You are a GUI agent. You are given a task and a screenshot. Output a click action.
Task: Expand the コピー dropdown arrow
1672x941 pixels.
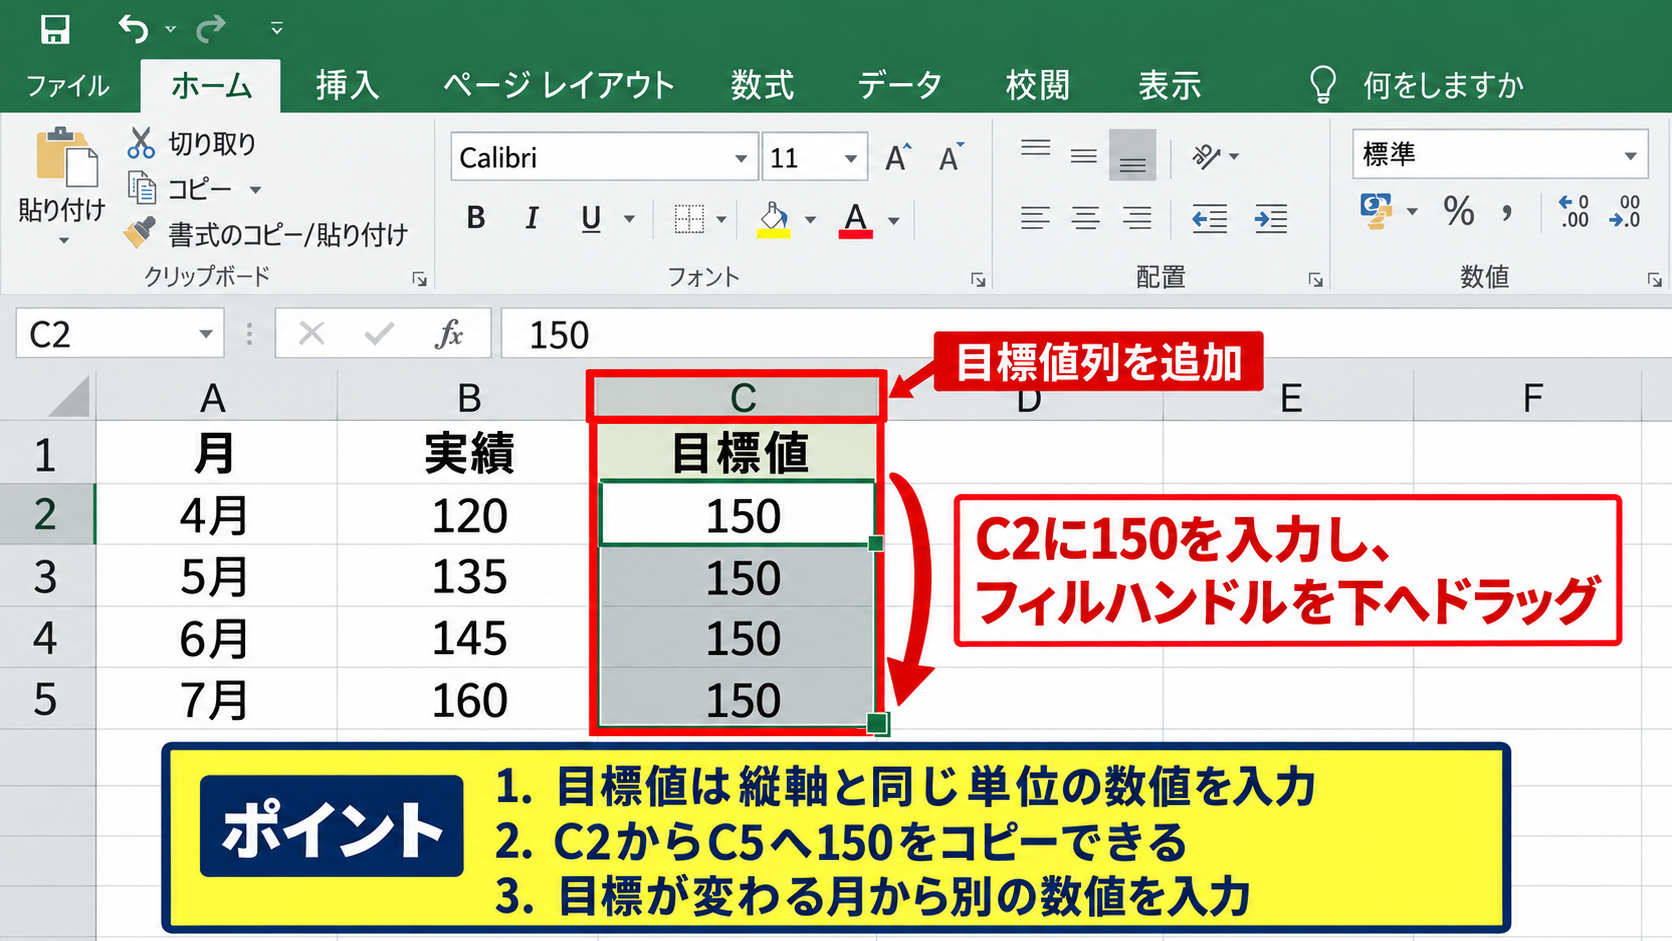(255, 189)
